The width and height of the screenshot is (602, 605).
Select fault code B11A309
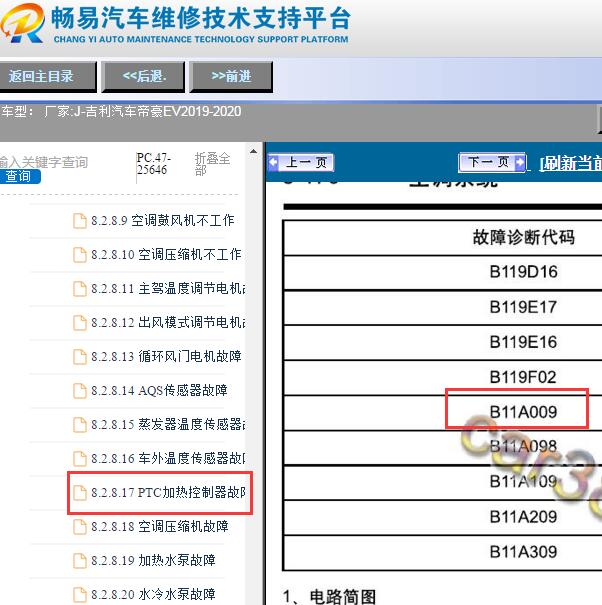point(523,552)
